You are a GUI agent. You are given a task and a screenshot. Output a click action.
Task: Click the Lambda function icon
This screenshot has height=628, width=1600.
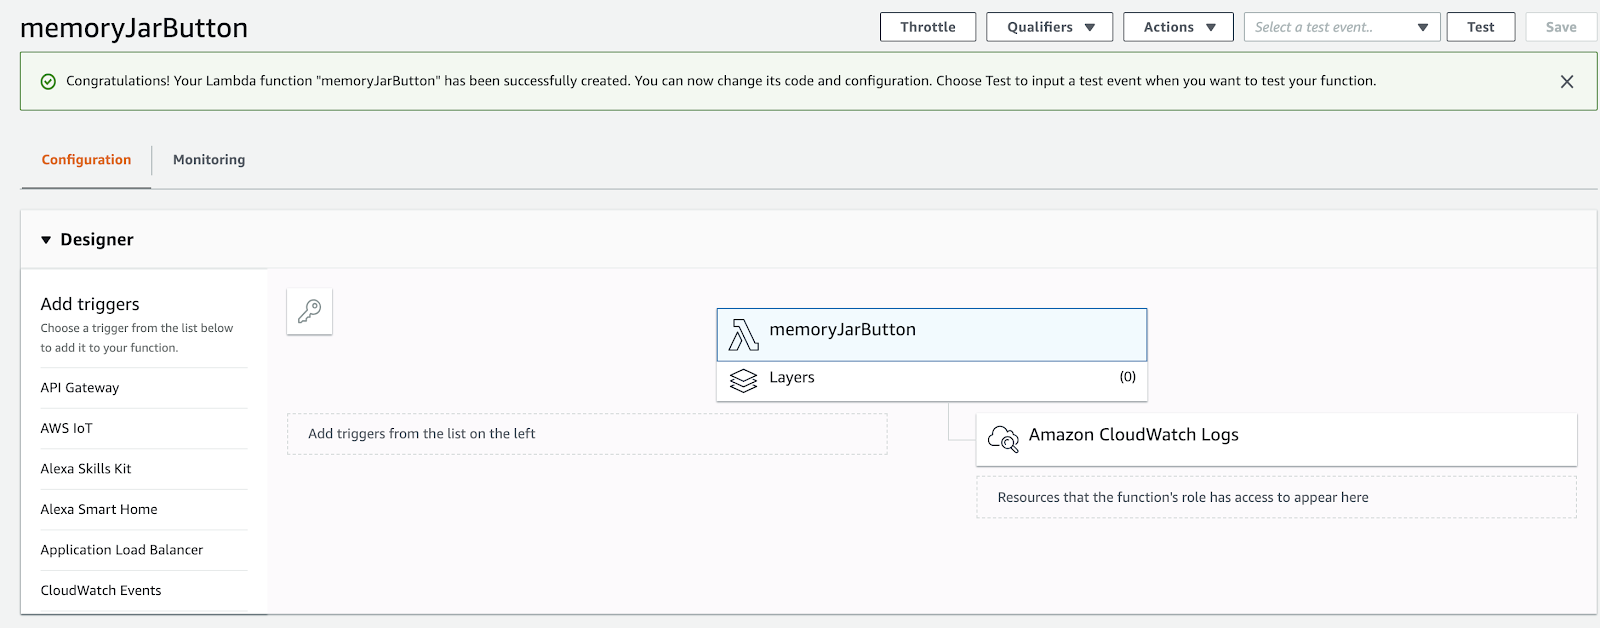click(x=743, y=335)
